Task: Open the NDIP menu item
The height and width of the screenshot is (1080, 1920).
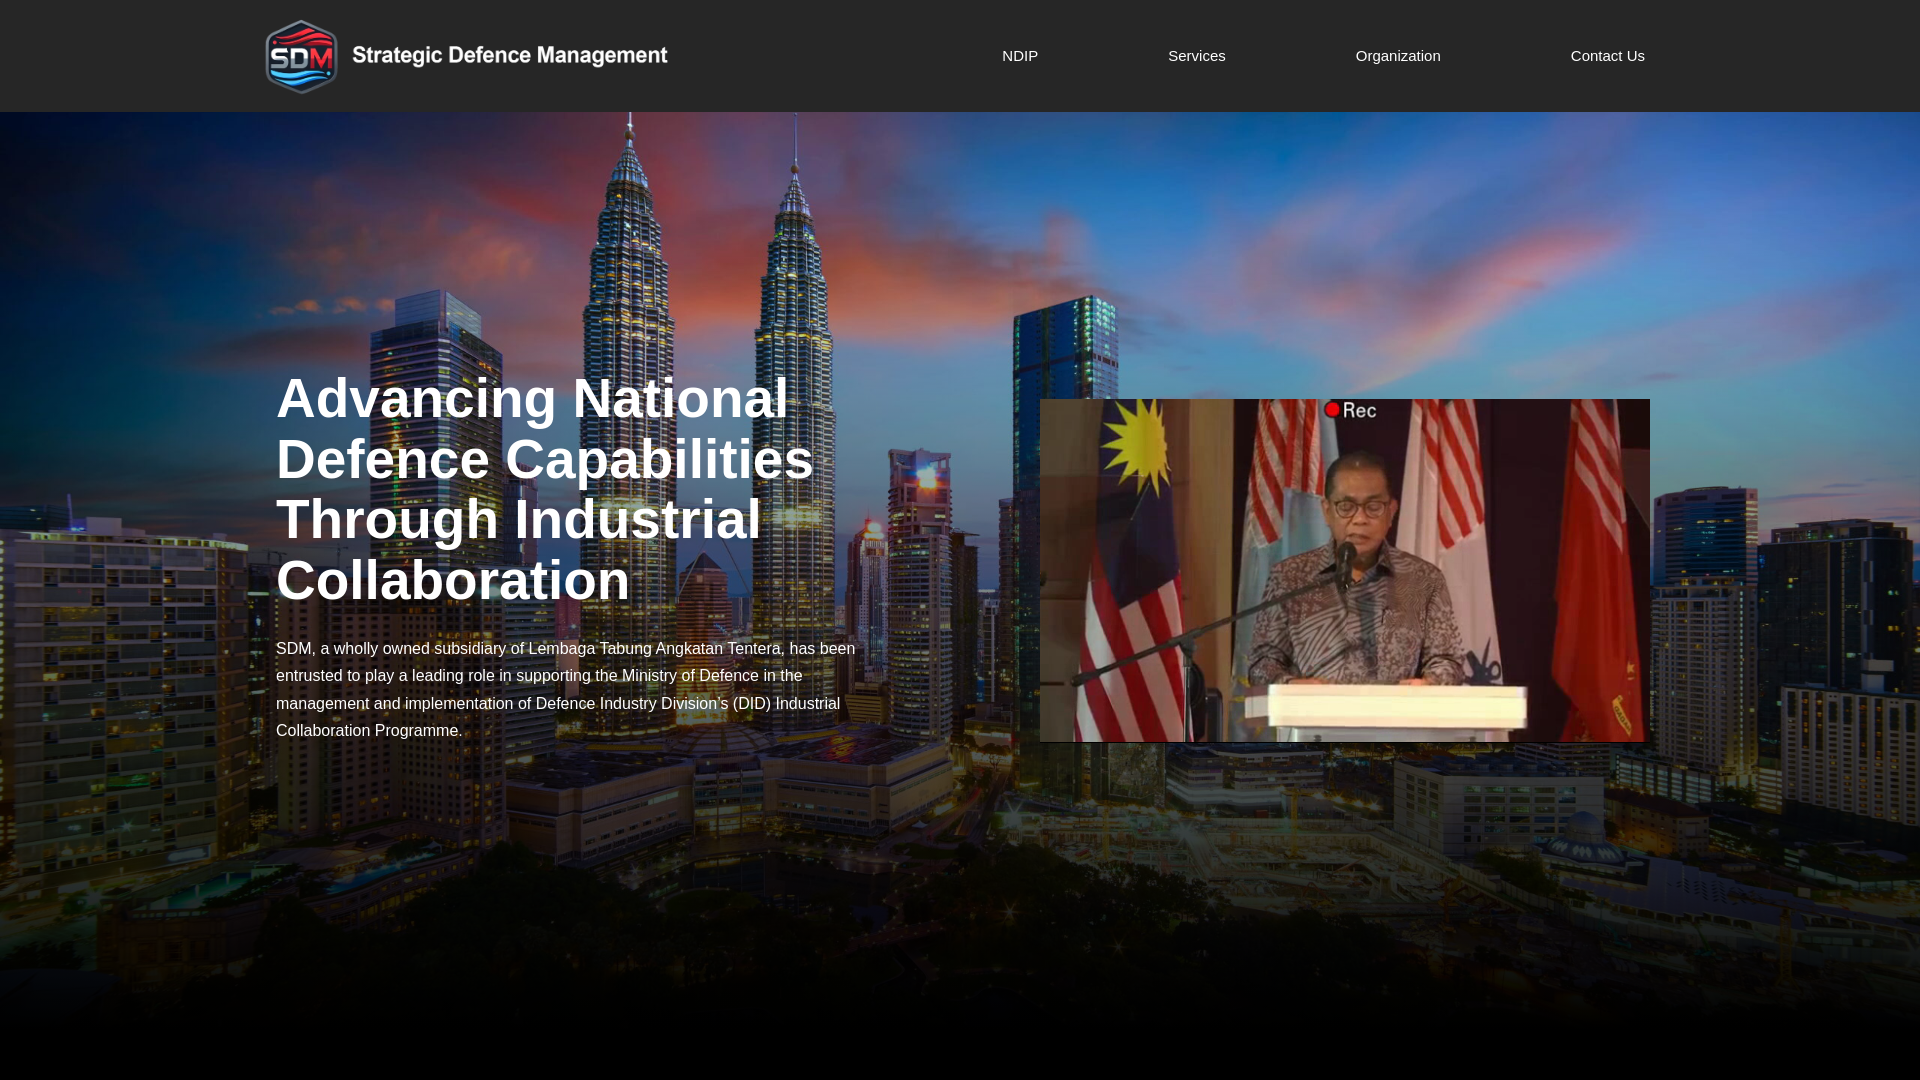Action: 1019,56
